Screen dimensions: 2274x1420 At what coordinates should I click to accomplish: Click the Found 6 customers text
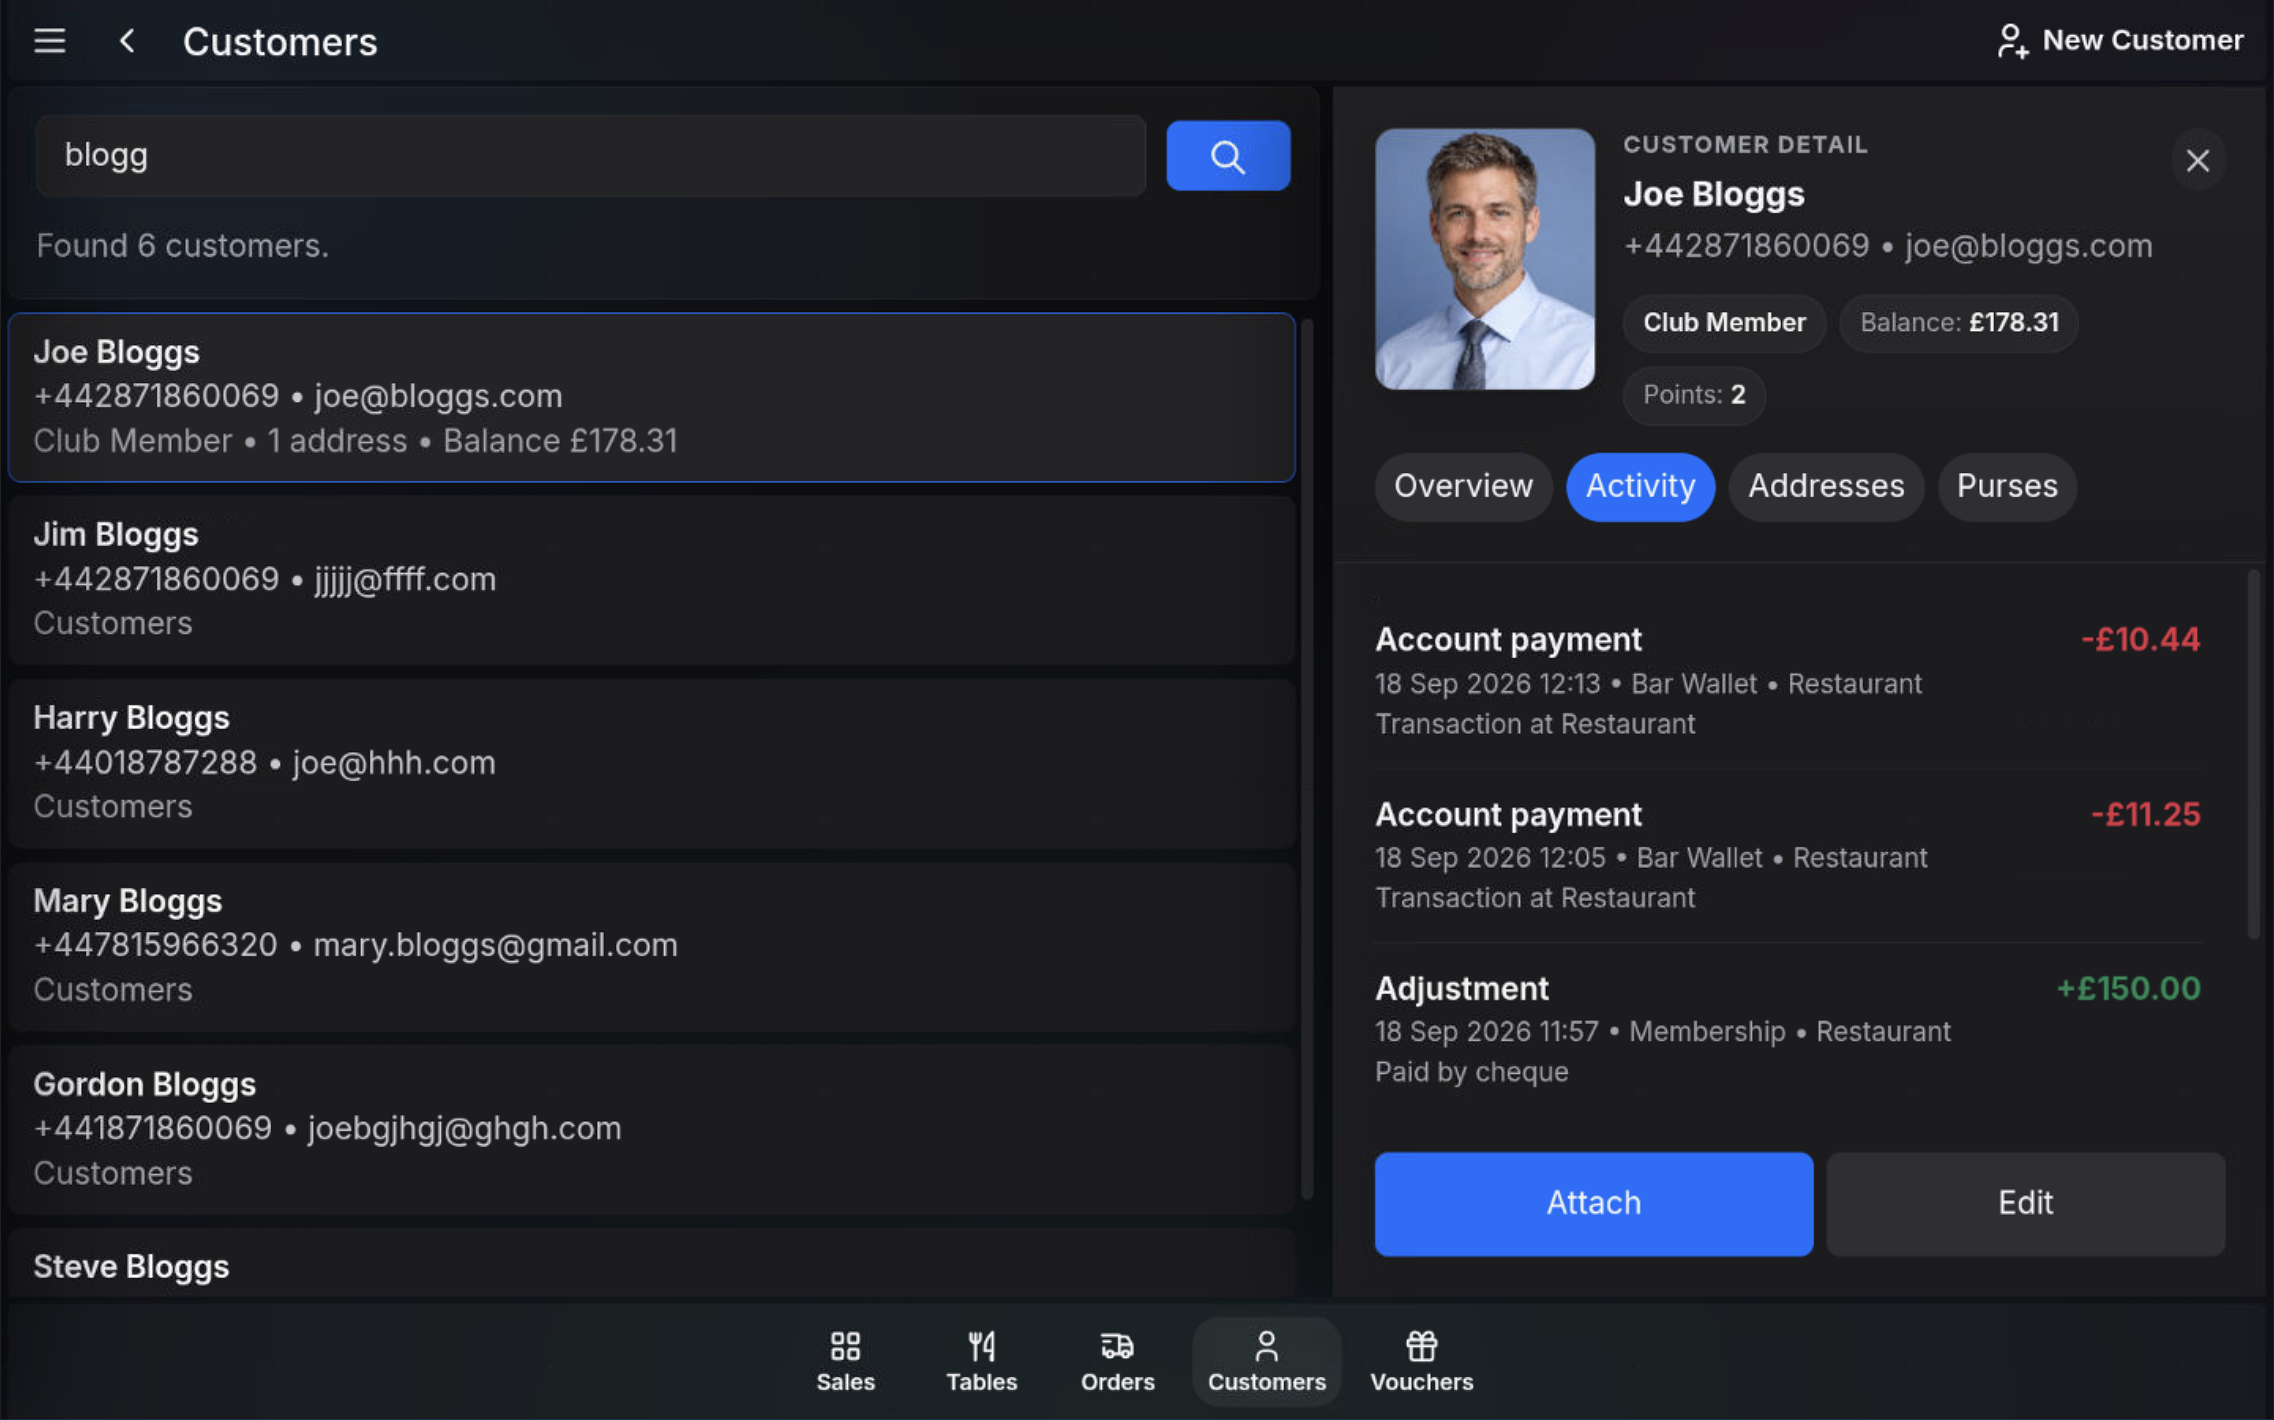(x=182, y=246)
